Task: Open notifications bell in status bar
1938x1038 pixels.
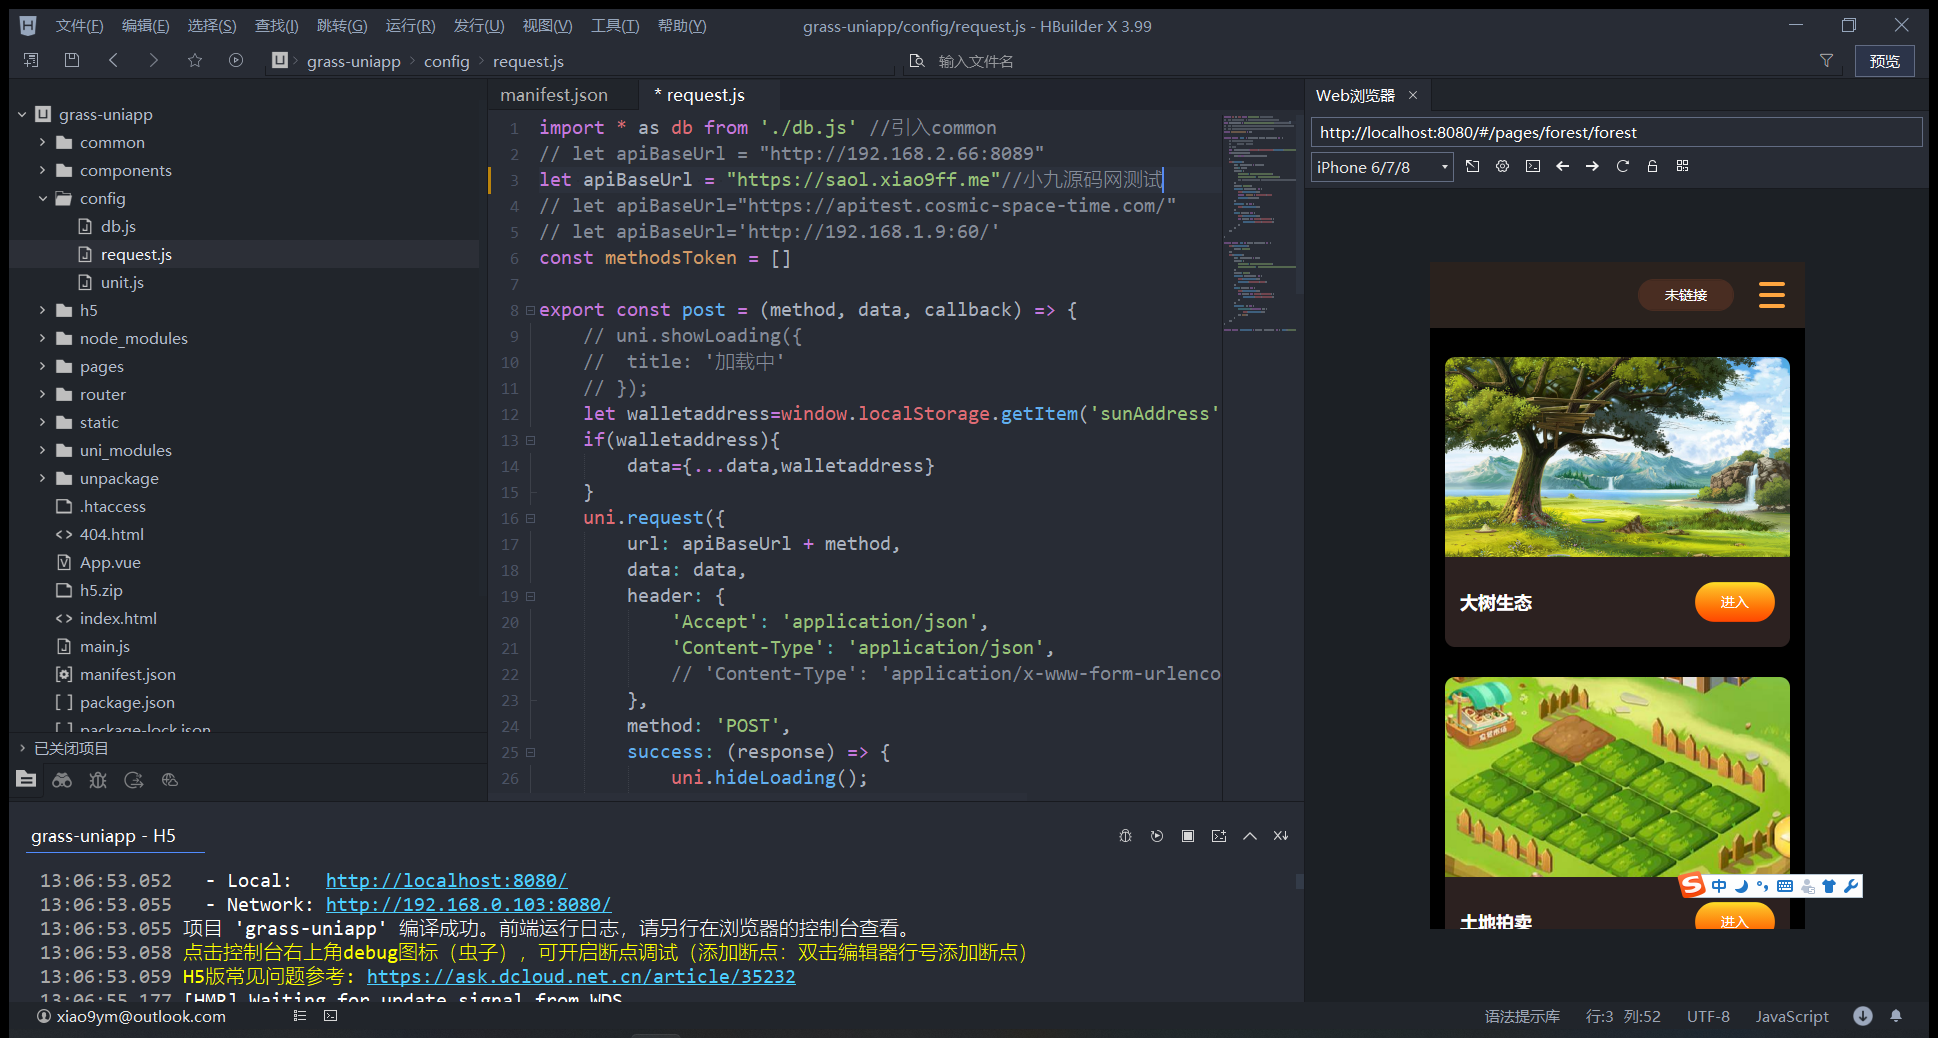Action: (1896, 1016)
